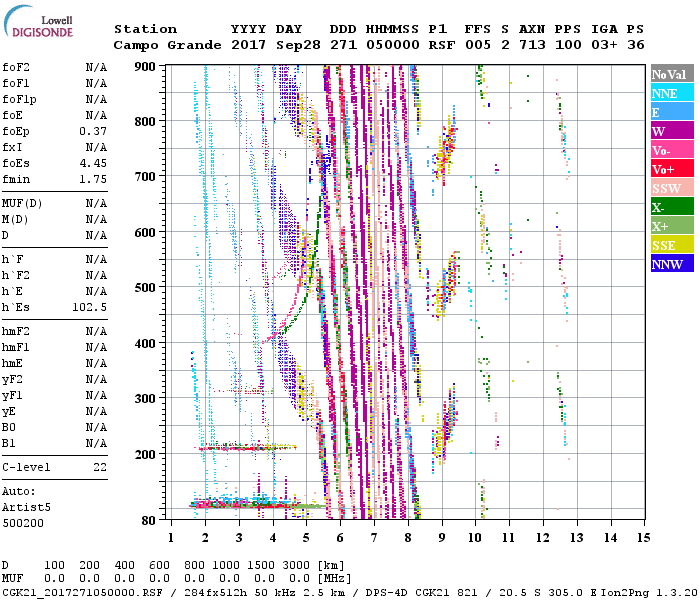The height and width of the screenshot is (600, 700).
Task: Select the NoVal legend swatch
Action: (671, 74)
